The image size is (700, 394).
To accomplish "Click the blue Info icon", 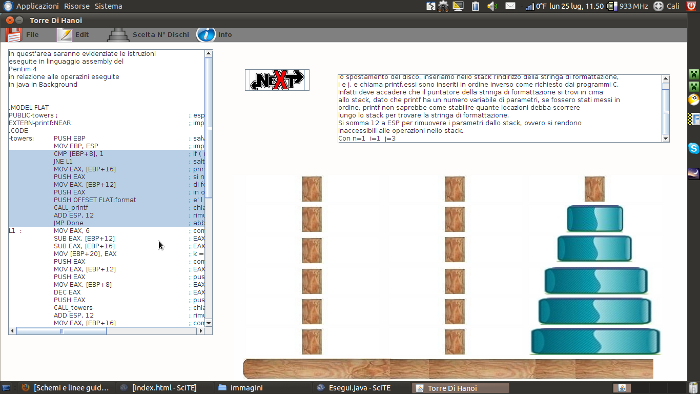I will [x=206, y=35].
